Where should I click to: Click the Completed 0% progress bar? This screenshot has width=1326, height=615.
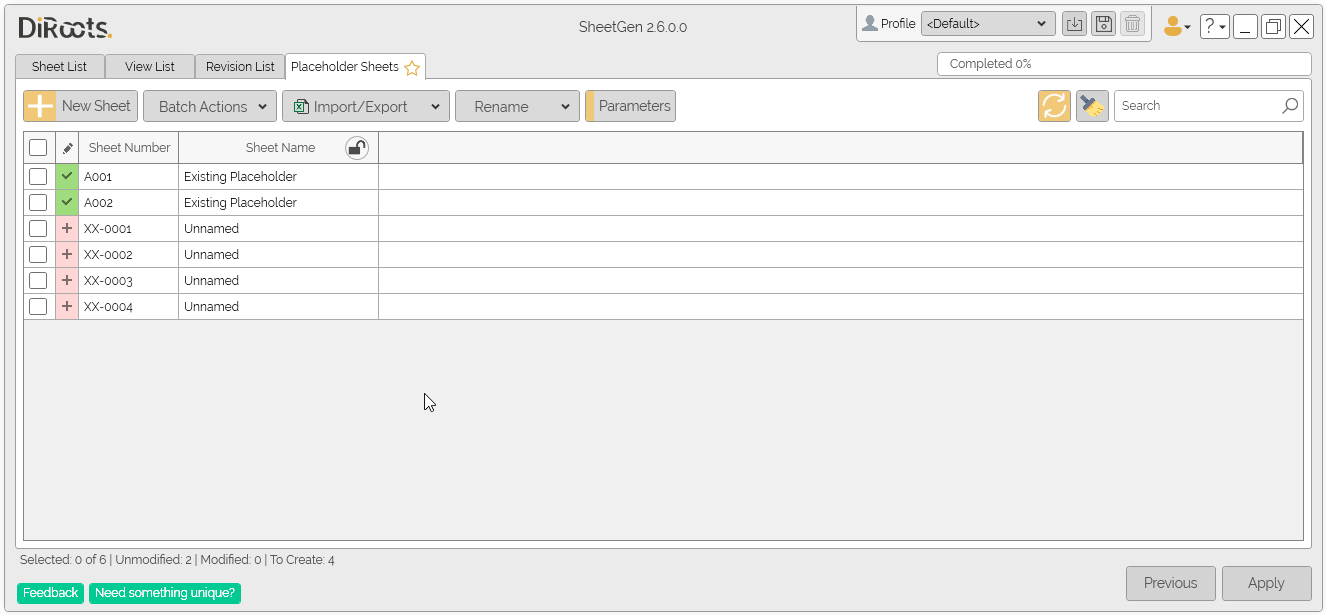click(x=1123, y=63)
